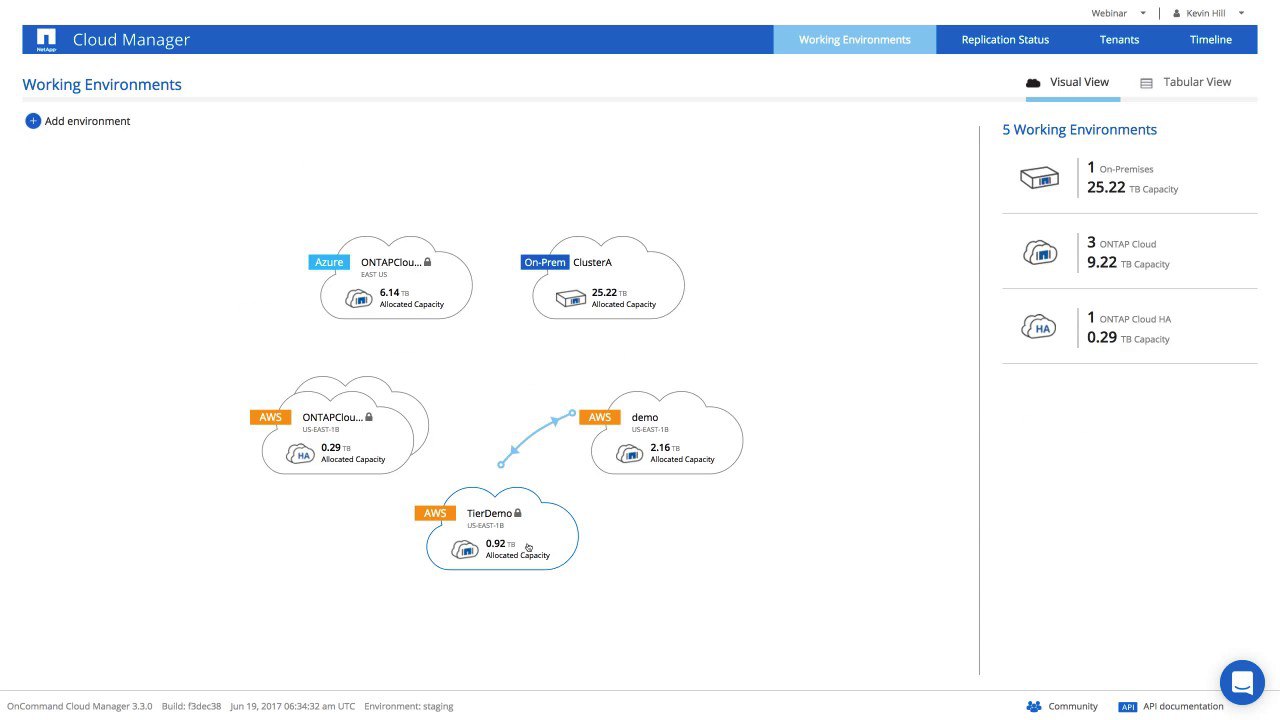1280x720 pixels.
Task: Select the TierDemo environment name
Action: [489, 513]
